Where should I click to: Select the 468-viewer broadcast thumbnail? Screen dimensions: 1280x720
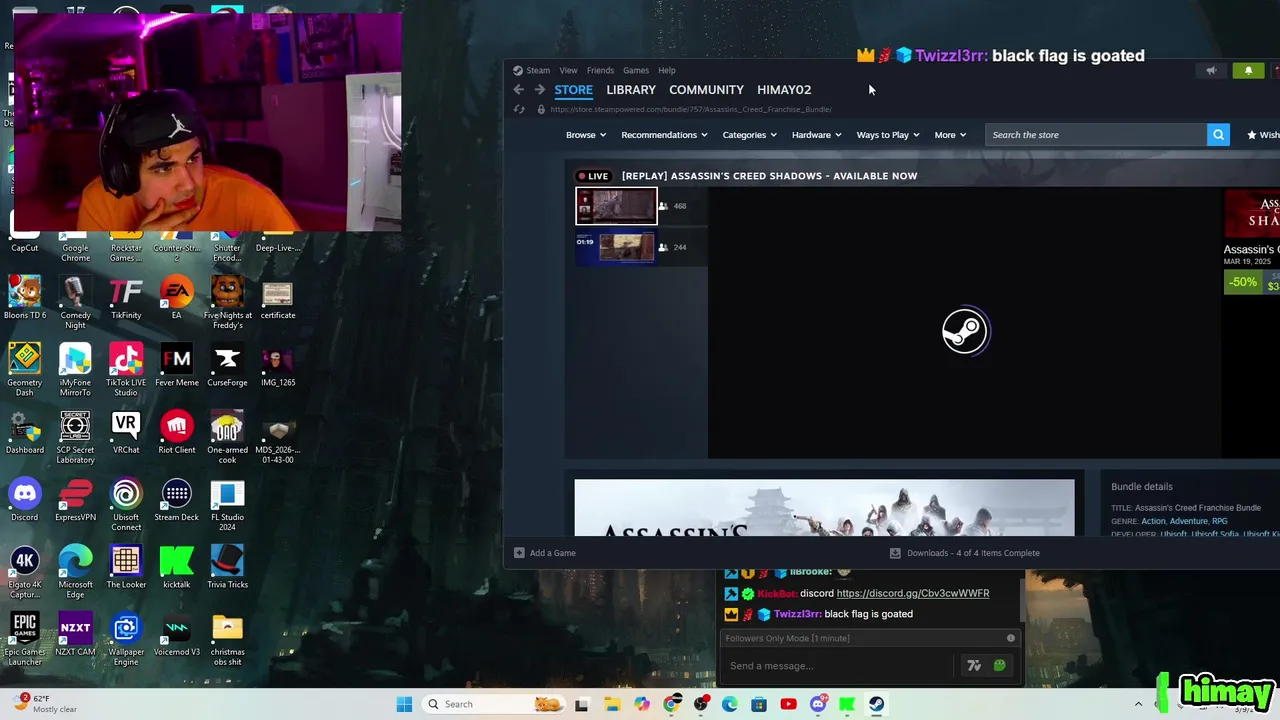pos(616,206)
